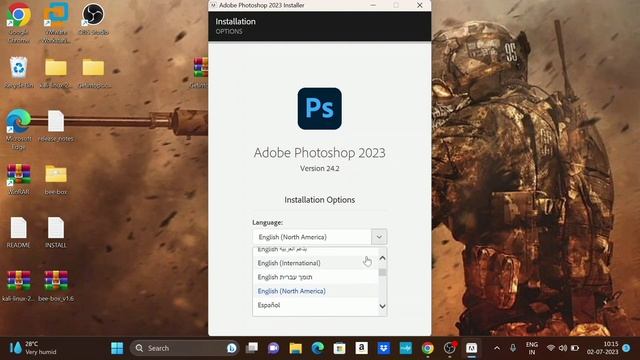Open Microsoft Store from the taskbar
Screen dimensions: 640x360
(x=339, y=348)
